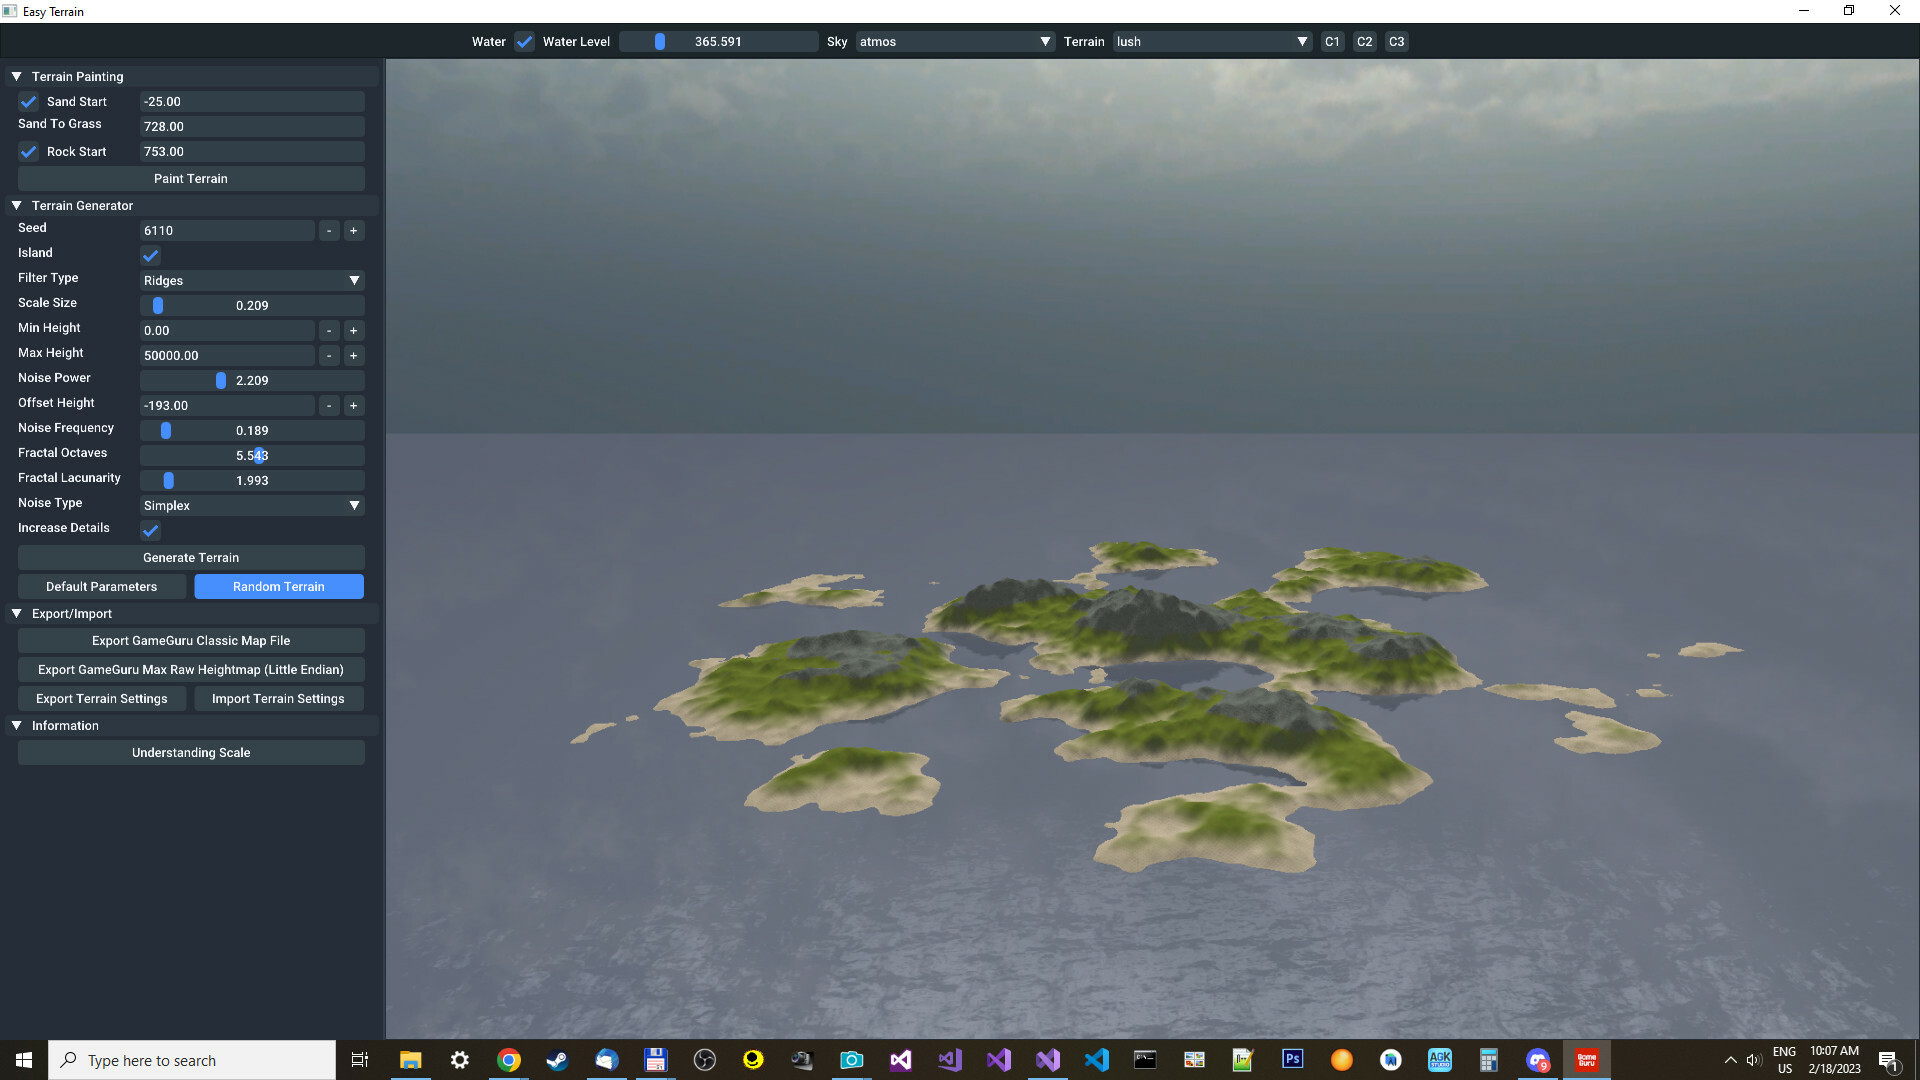Switch to camera preset C2

tap(1364, 41)
